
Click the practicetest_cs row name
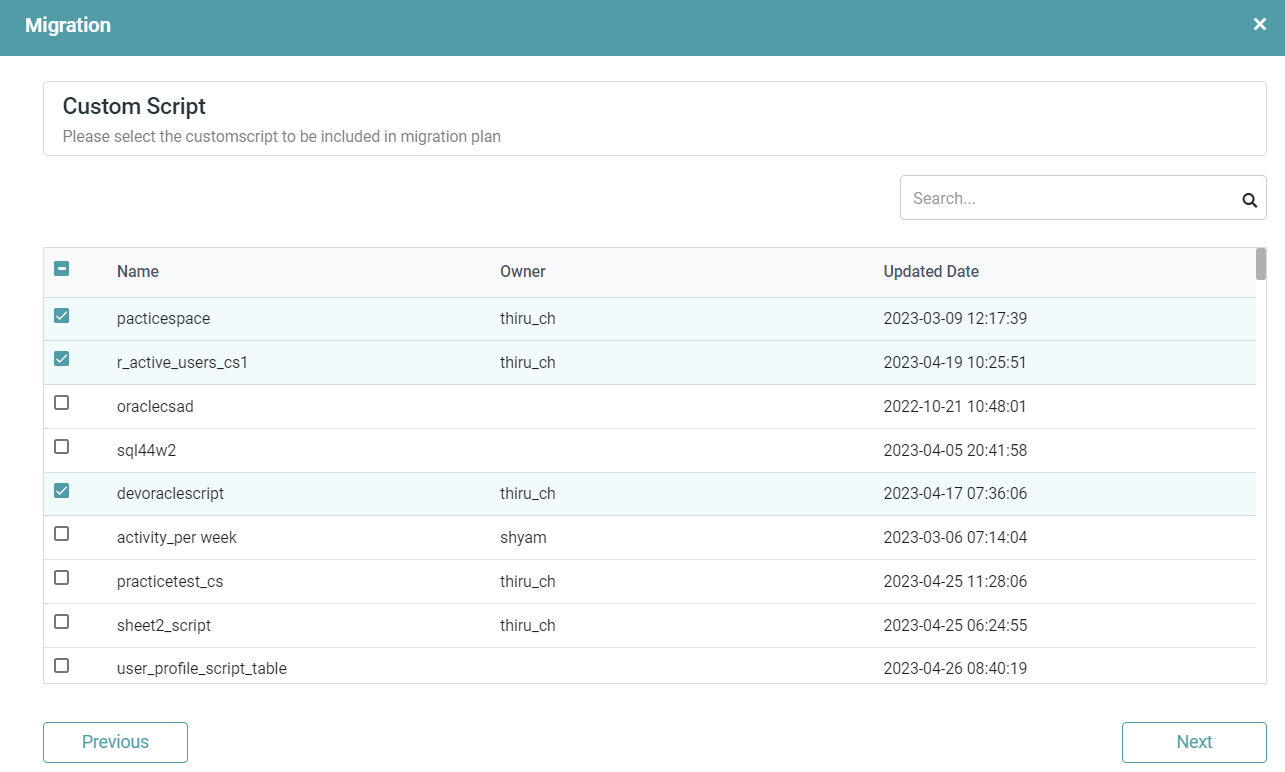[x=170, y=582]
